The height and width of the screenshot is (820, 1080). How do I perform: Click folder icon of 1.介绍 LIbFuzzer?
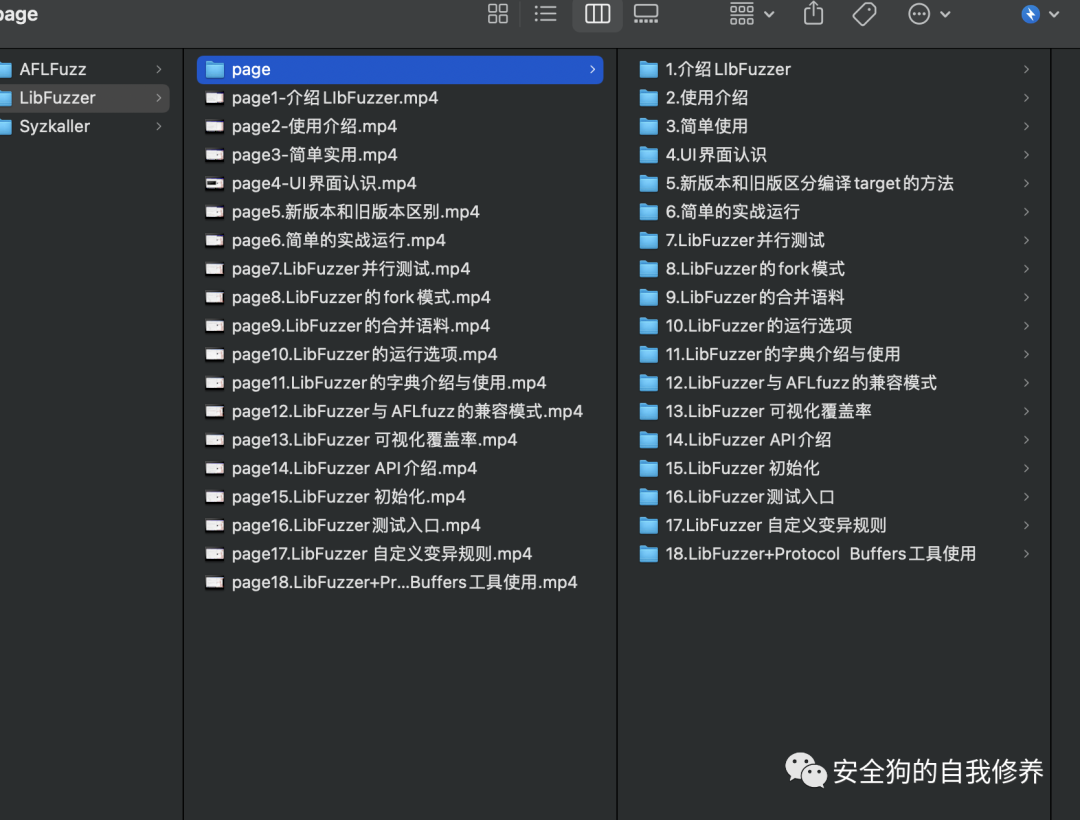(649, 70)
